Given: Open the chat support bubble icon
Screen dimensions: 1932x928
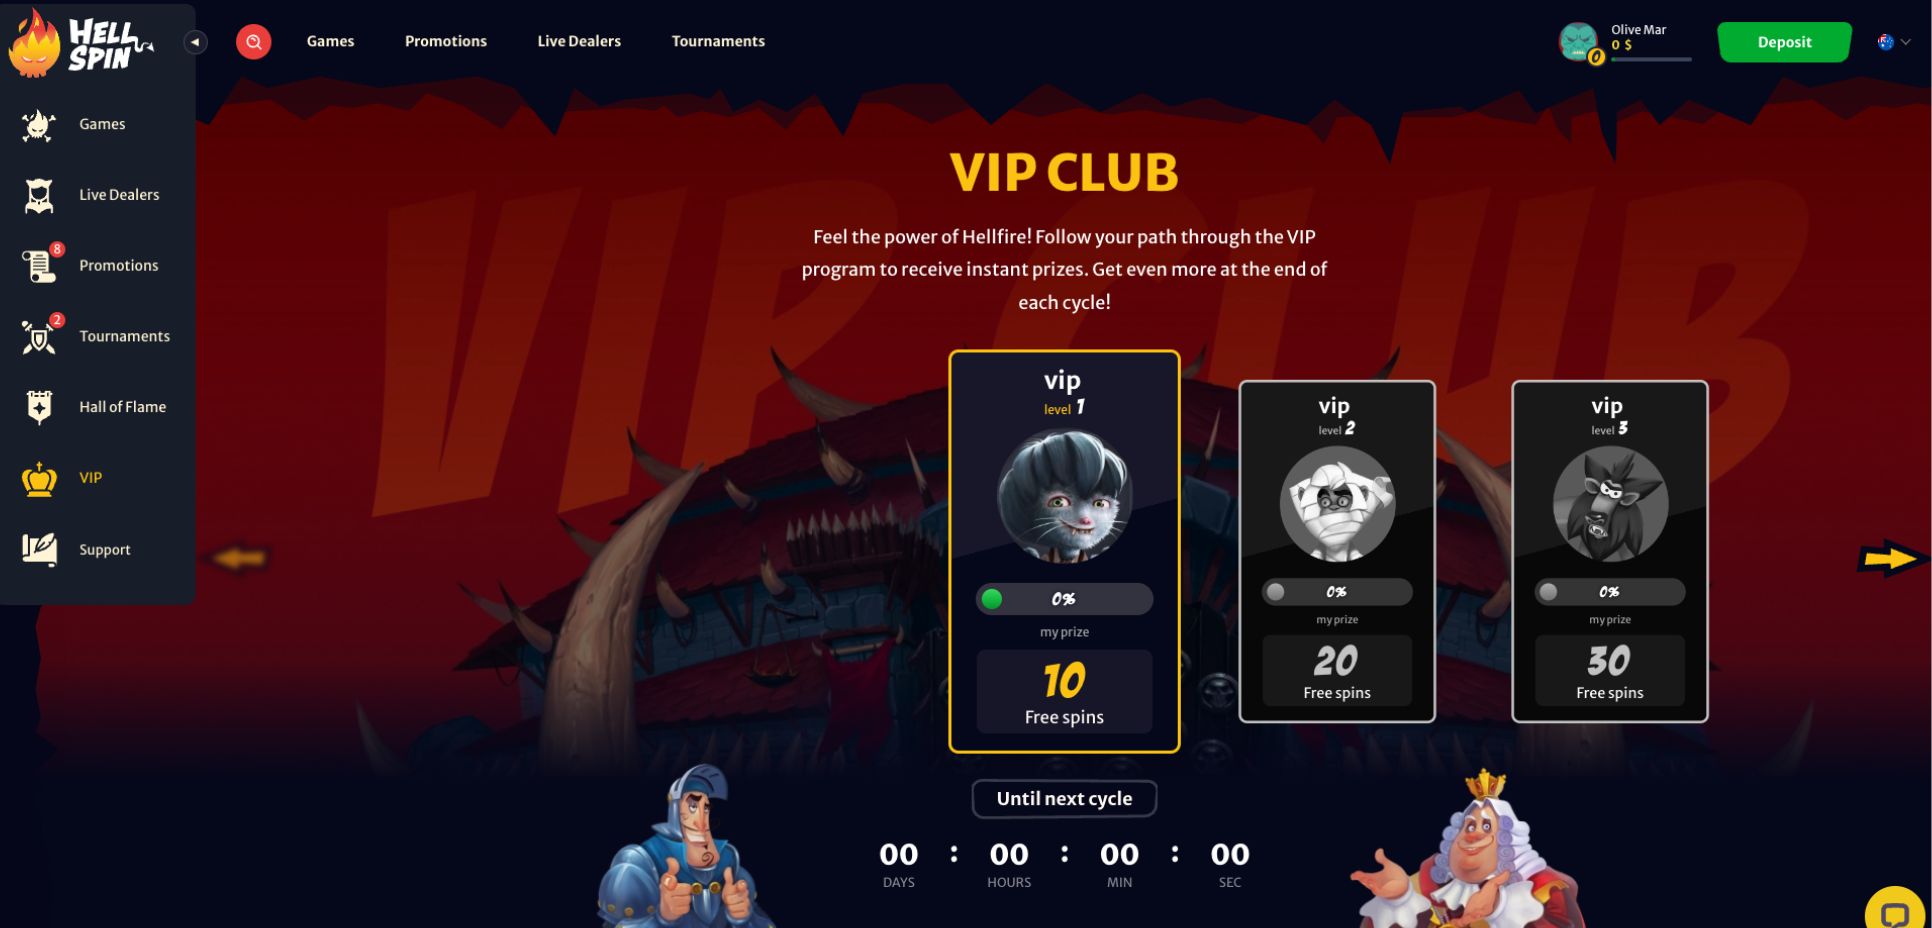Looking at the screenshot, I should (x=1896, y=911).
